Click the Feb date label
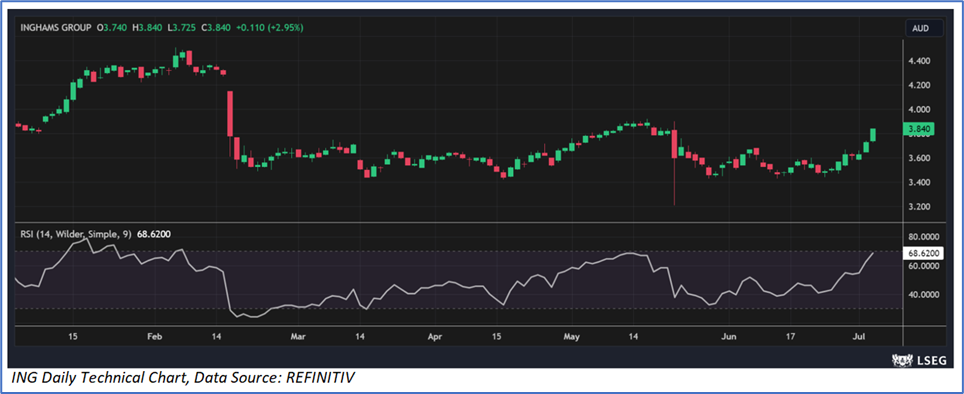Image resolution: width=964 pixels, height=394 pixels. pyautogui.click(x=155, y=336)
